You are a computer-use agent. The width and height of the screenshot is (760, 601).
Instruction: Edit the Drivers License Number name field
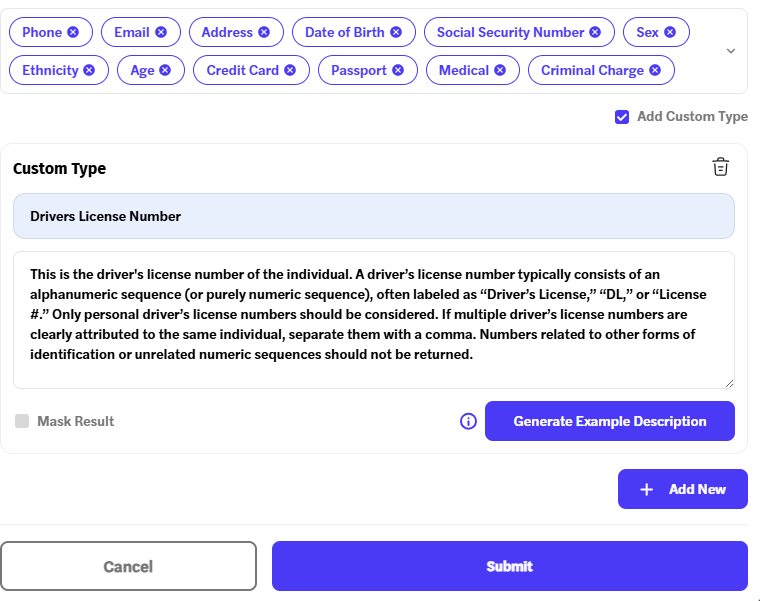point(373,216)
